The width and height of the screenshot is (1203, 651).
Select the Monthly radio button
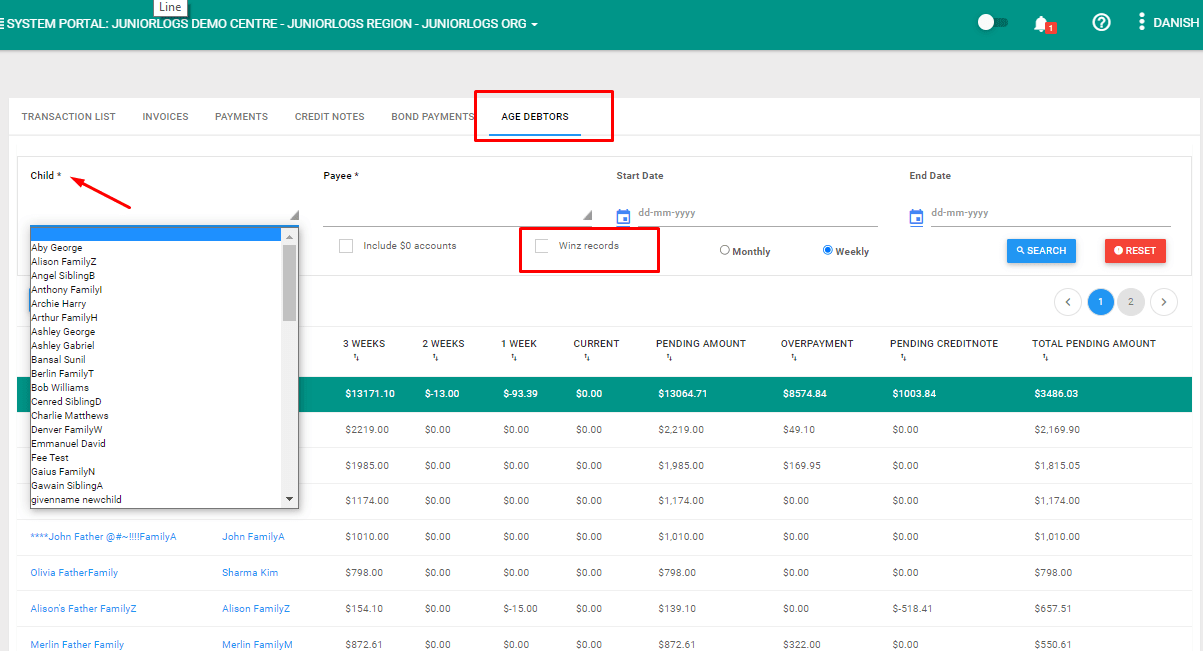pyautogui.click(x=725, y=251)
